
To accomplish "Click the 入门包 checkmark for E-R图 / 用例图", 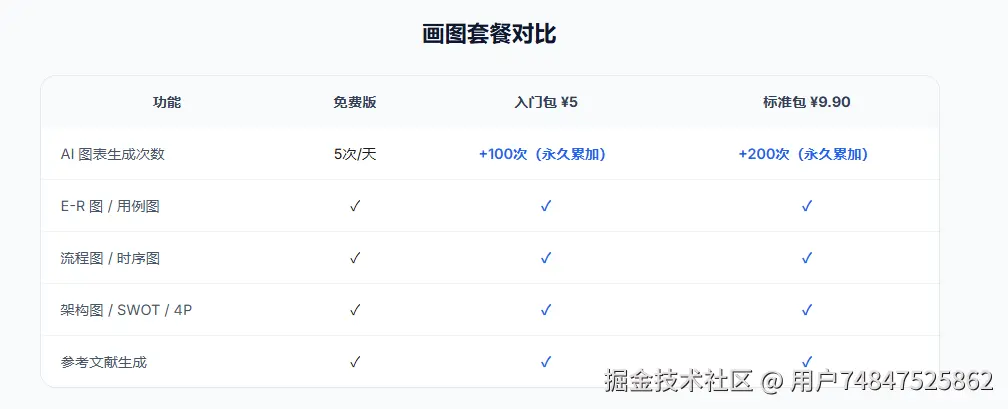I will click(546, 206).
